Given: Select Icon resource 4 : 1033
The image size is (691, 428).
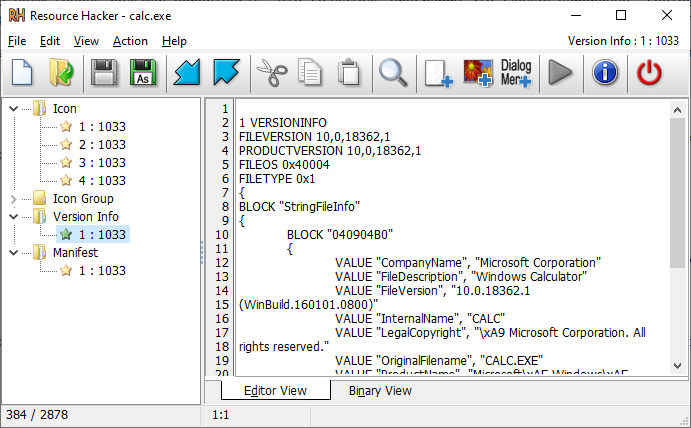Looking at the screenshot, I should (102, 181).
